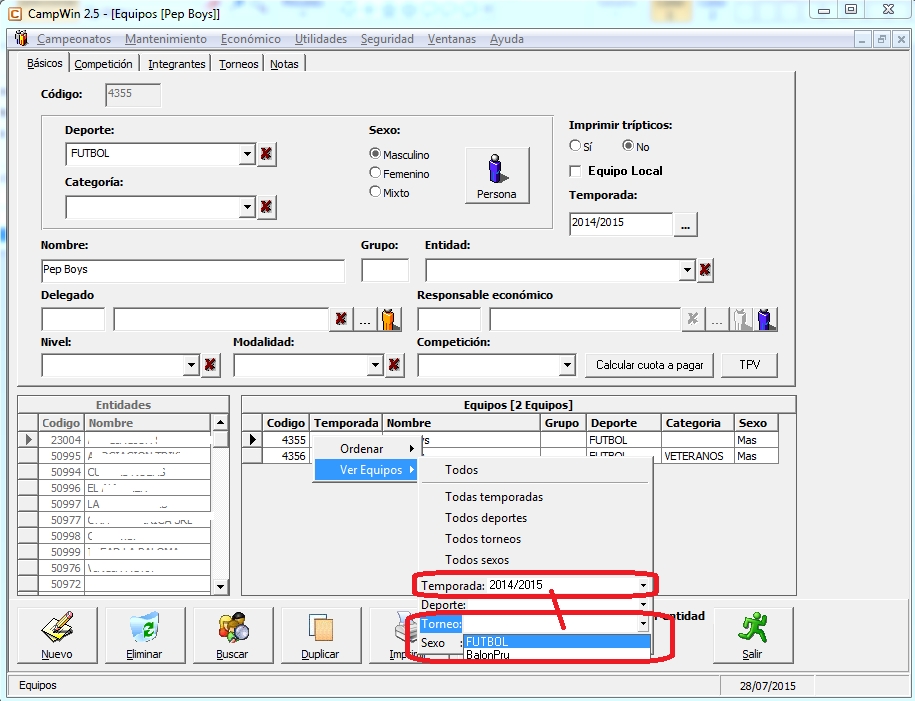915x701 pixels.
Task: Clear the Deporte field with red X
Action: pos(266,154)
